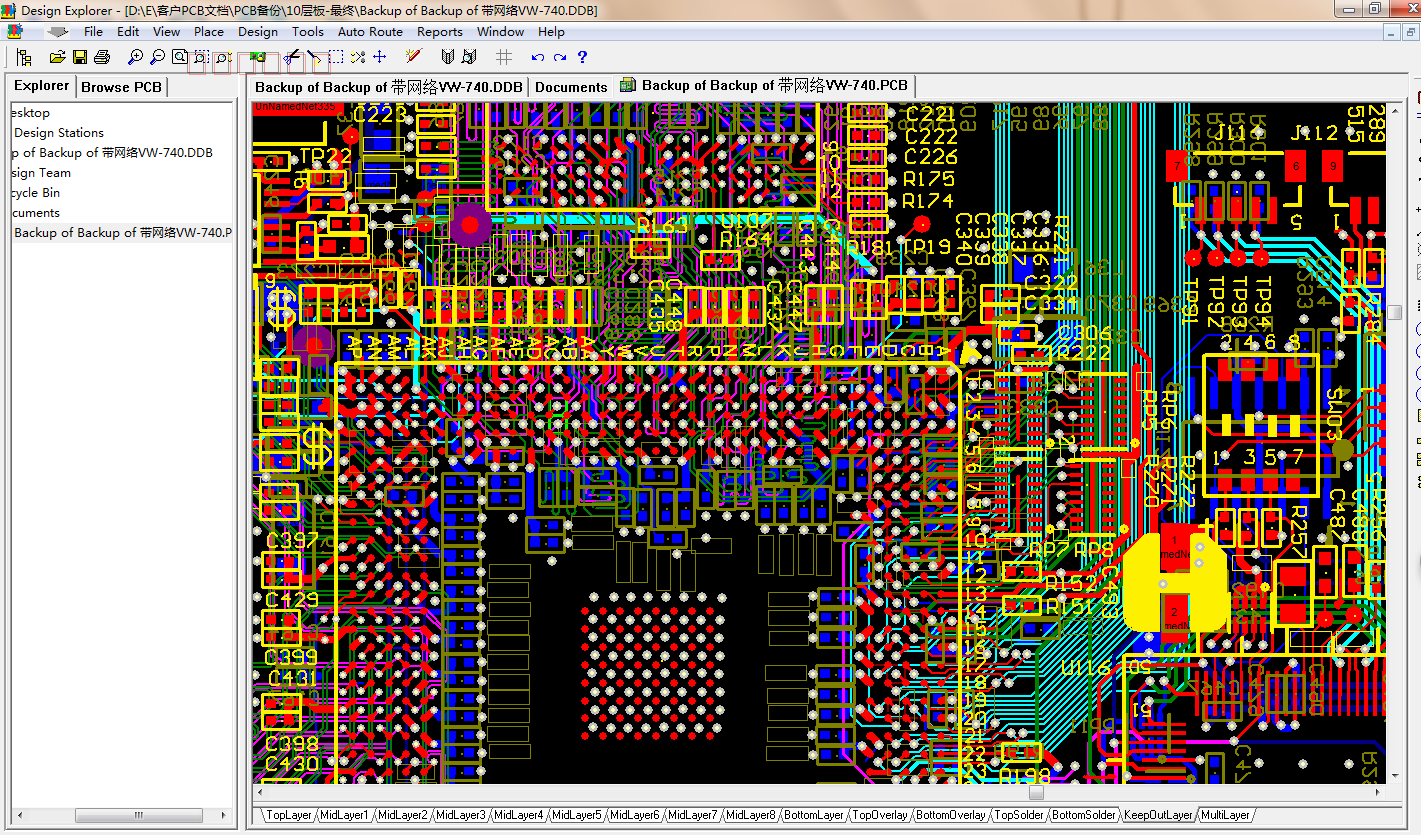Open help with the question mark icon

[583, 57]
